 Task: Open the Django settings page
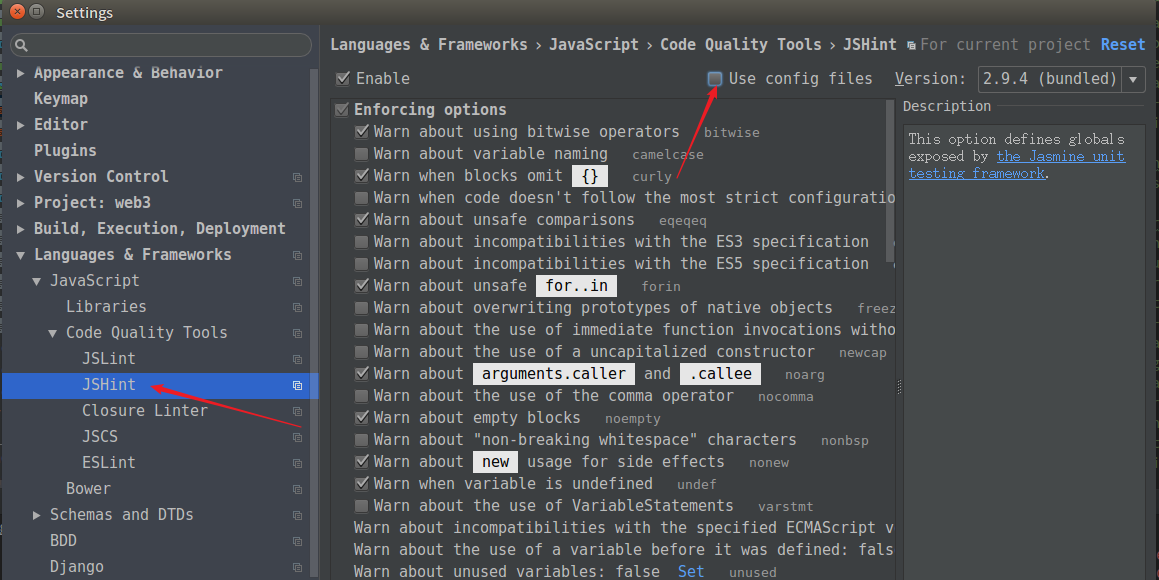77,567
